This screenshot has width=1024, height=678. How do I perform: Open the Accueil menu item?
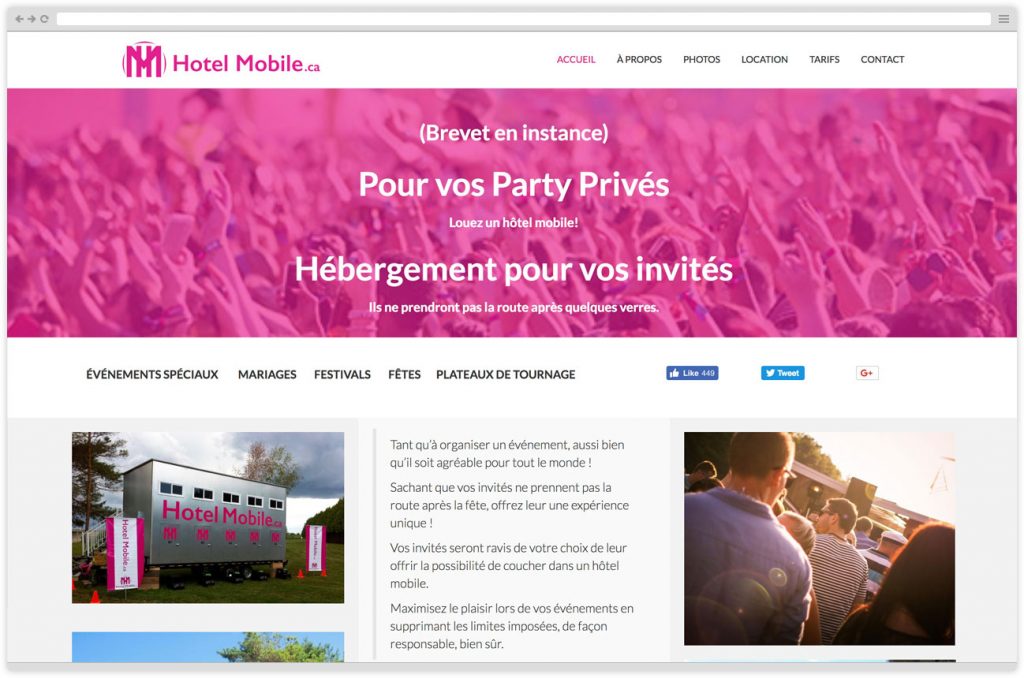point(576,59)
